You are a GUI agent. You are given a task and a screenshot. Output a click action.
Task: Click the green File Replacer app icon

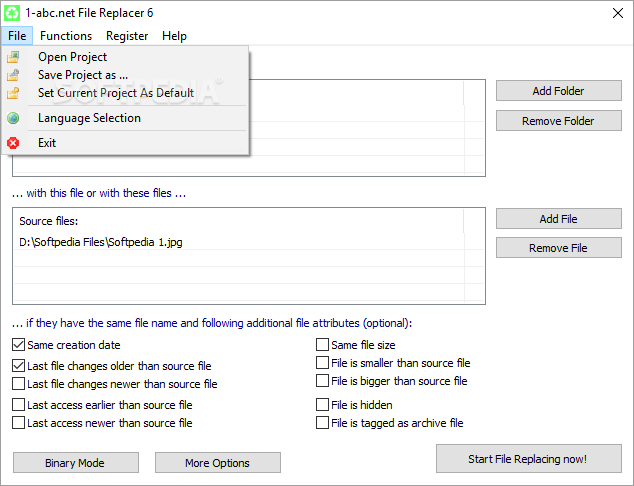pyautogui.click(x=12, y=13)
